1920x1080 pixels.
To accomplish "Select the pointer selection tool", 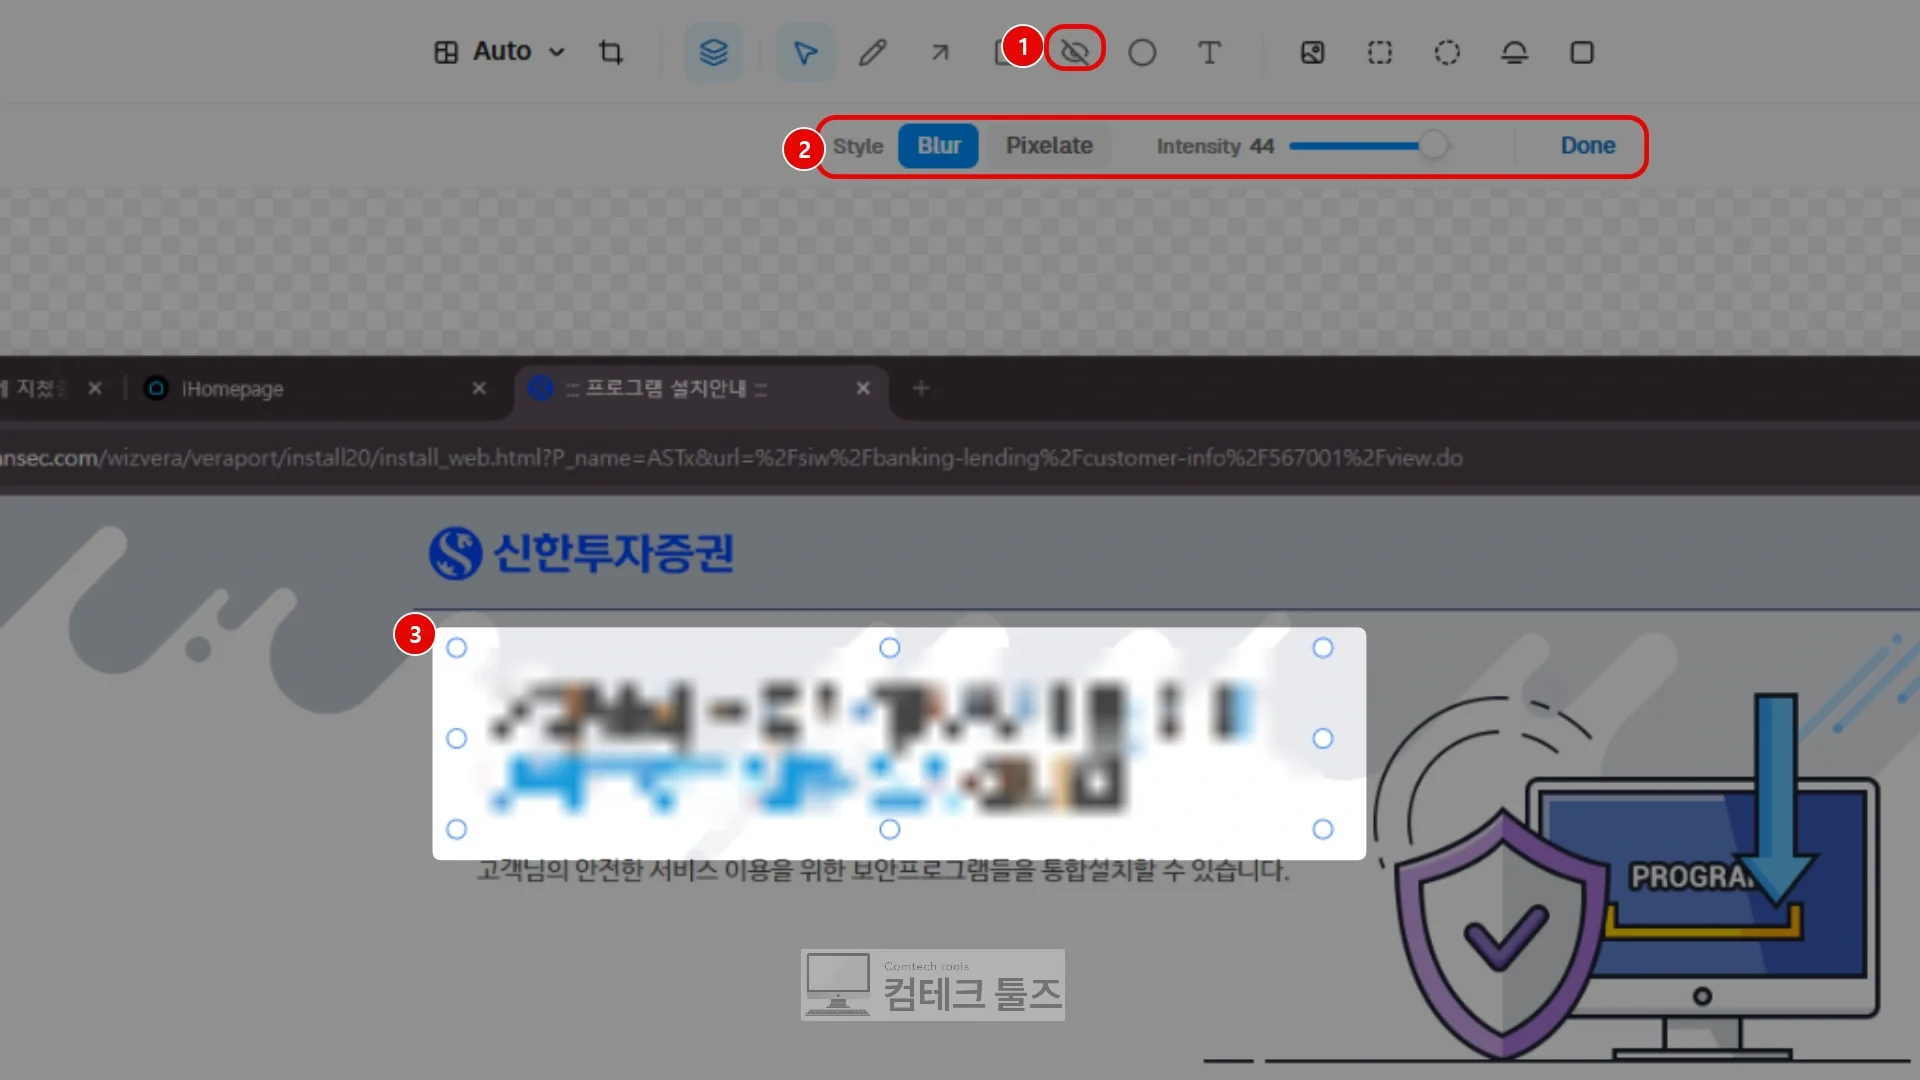I will (x=805, y=52).
